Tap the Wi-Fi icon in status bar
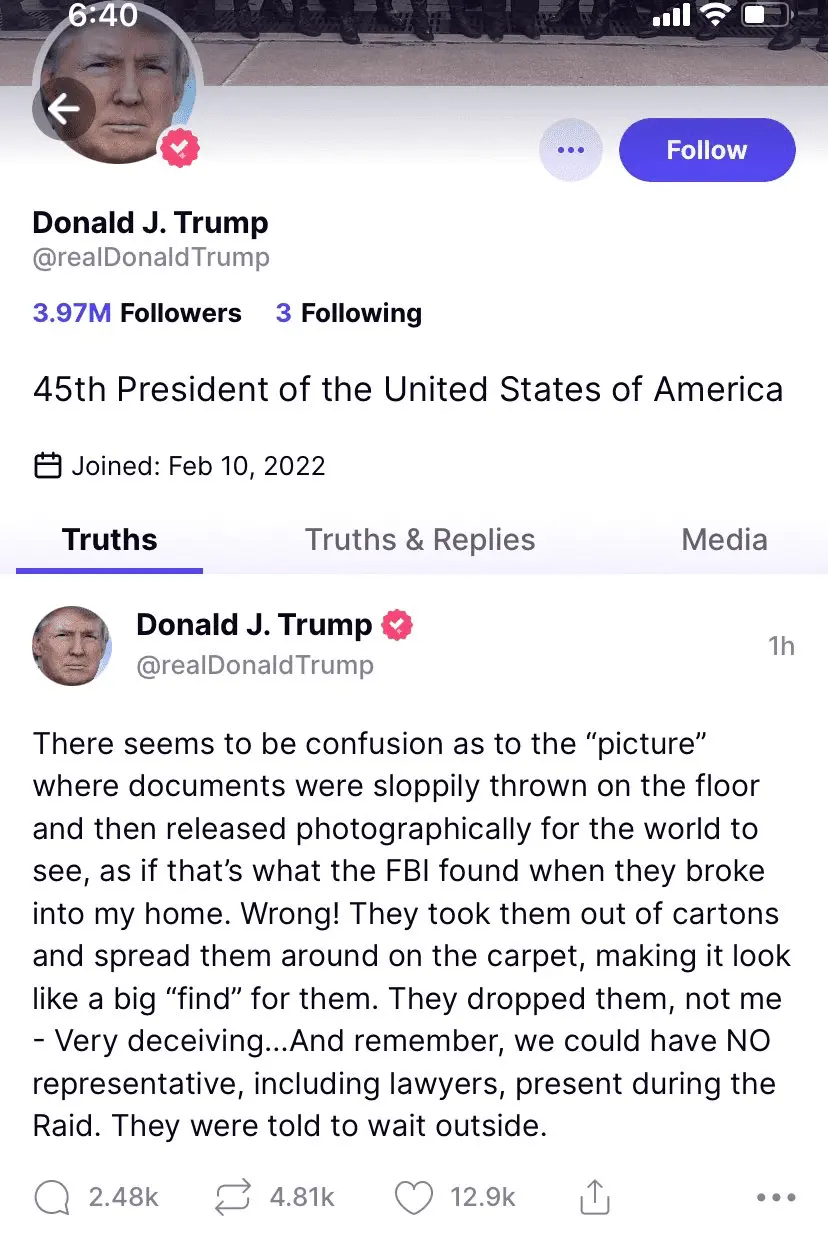This screenshot has width=828, height=1249. pos(715,15)
